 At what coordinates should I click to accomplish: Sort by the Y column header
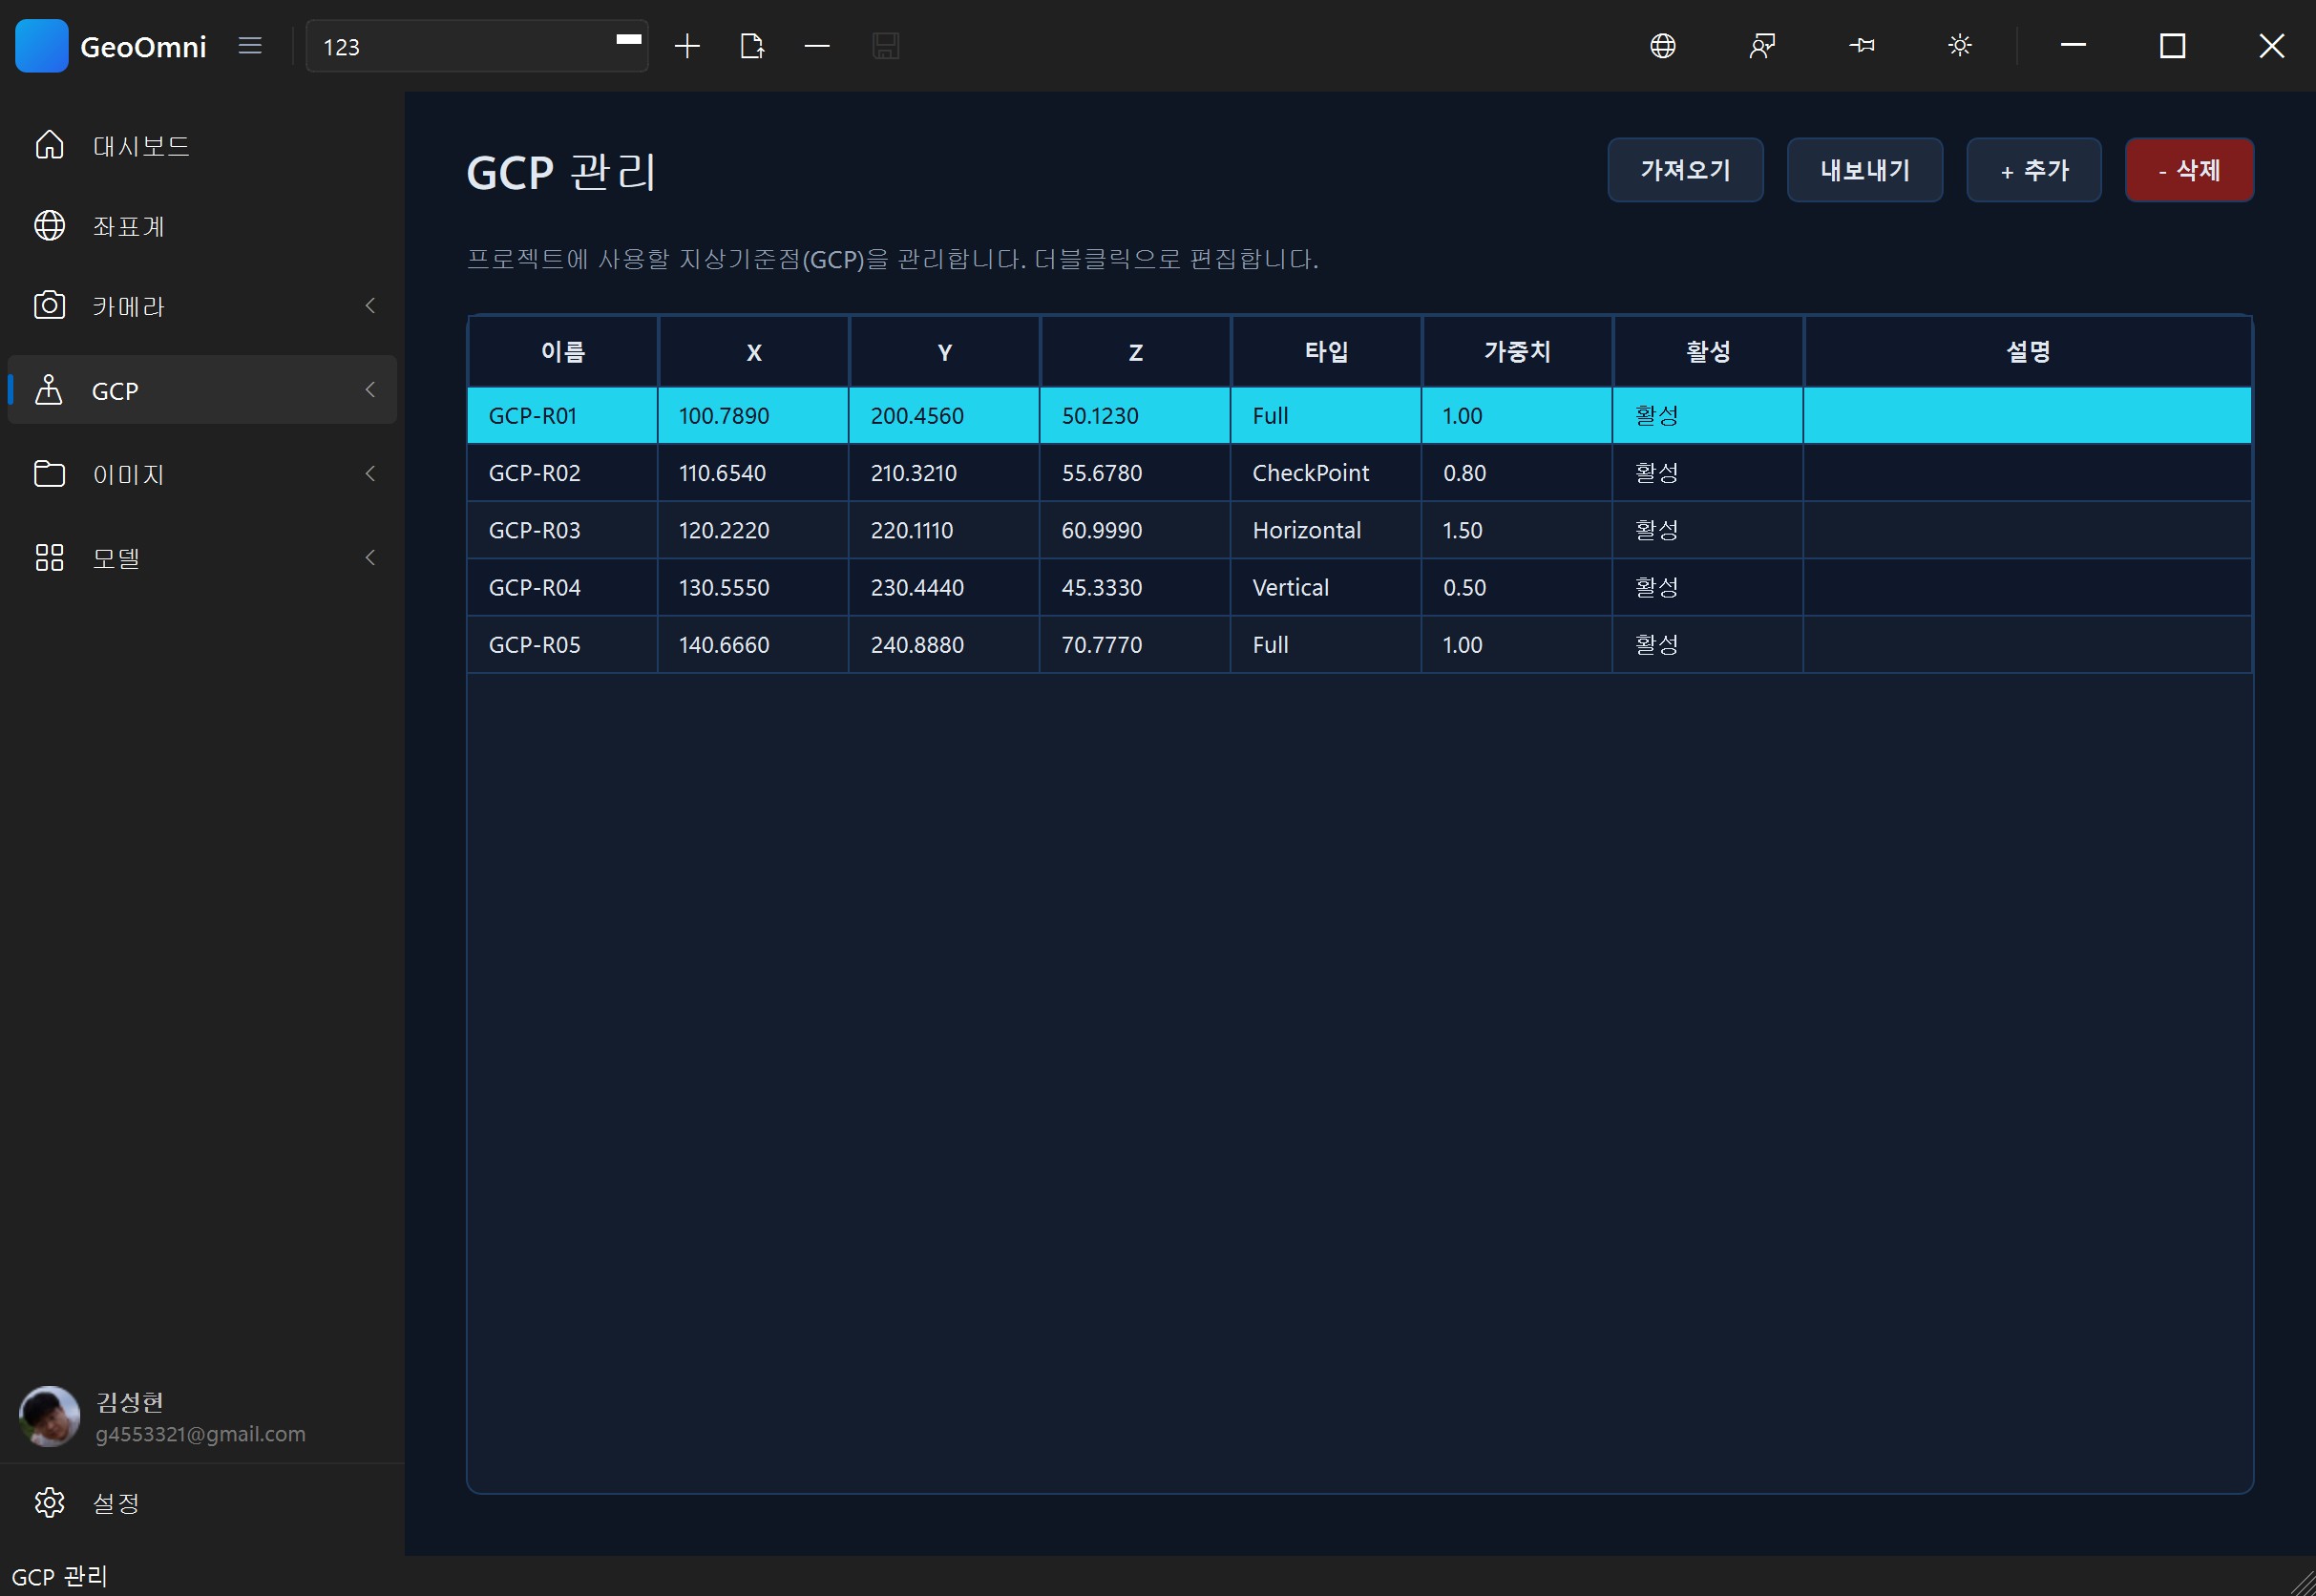(x=945, y=352)
